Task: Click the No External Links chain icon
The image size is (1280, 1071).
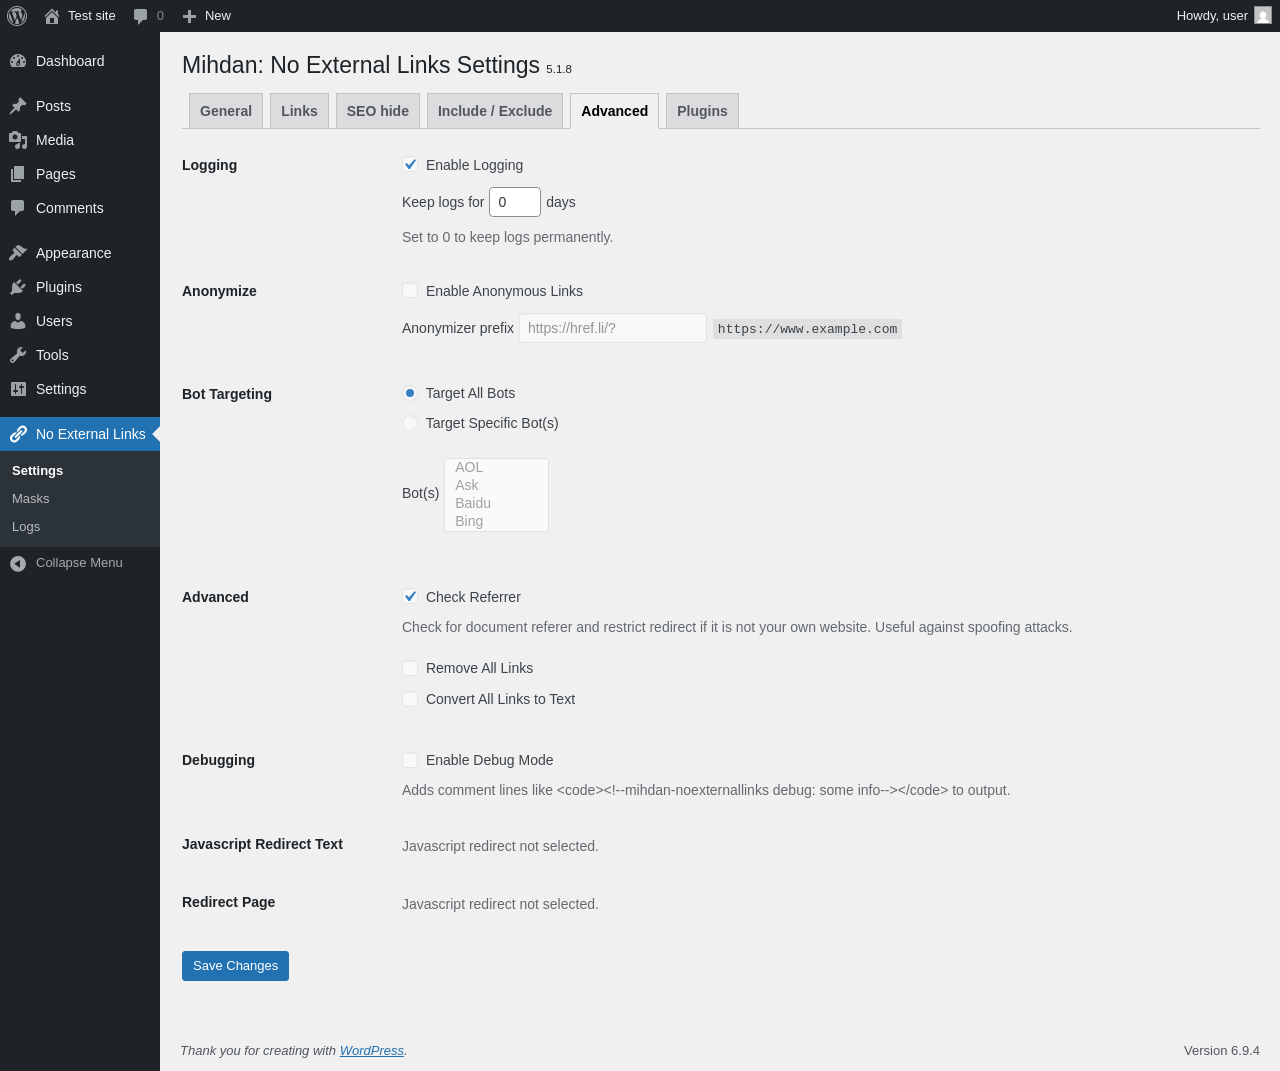Action: click(18, 434)
